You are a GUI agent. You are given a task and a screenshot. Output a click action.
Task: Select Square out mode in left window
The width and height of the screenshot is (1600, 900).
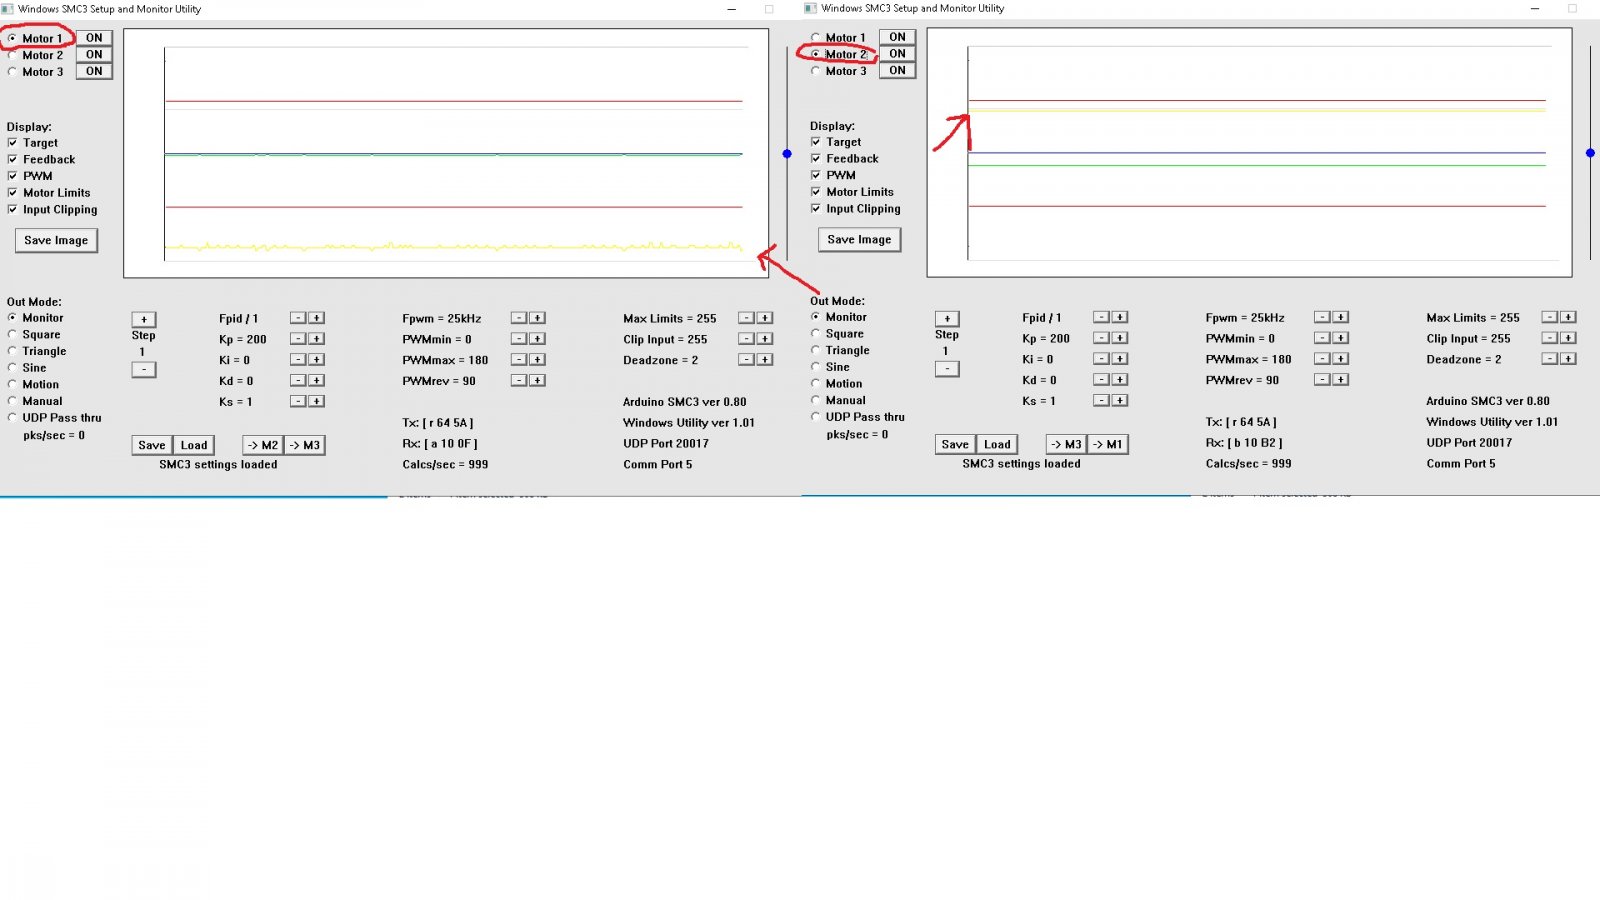[12, 335]
